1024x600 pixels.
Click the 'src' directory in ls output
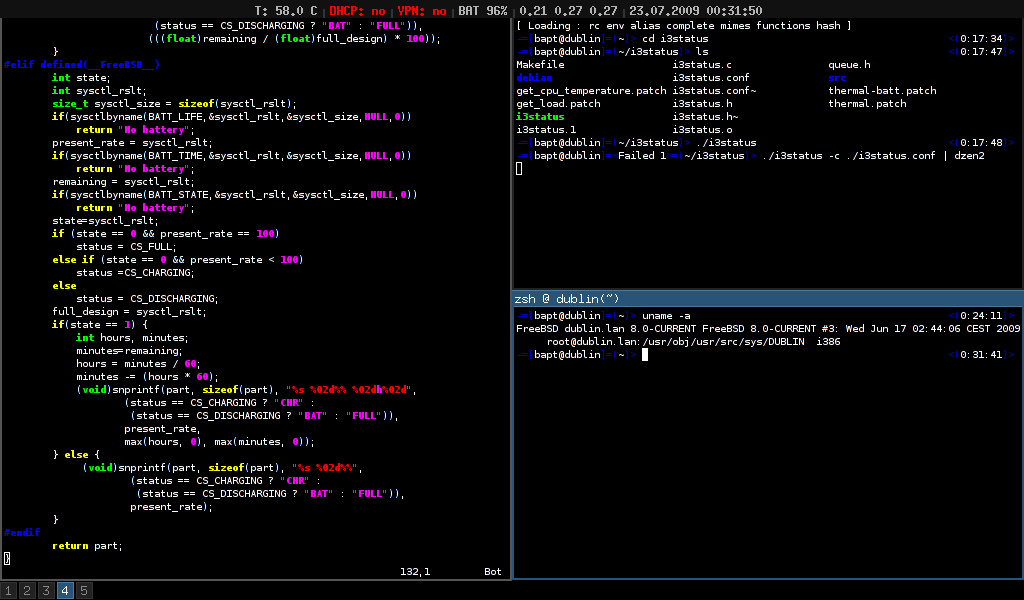tap(837, 78)
